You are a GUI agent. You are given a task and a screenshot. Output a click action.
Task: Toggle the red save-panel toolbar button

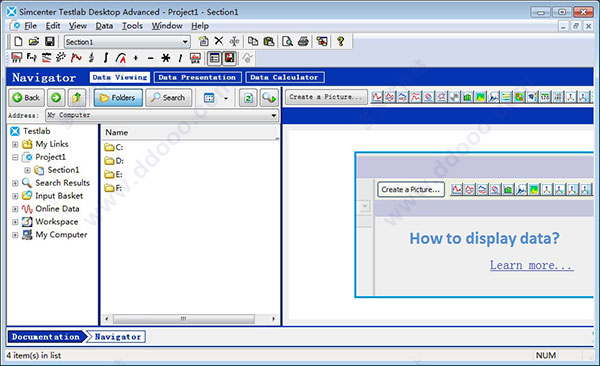click(x=229, y=58)
